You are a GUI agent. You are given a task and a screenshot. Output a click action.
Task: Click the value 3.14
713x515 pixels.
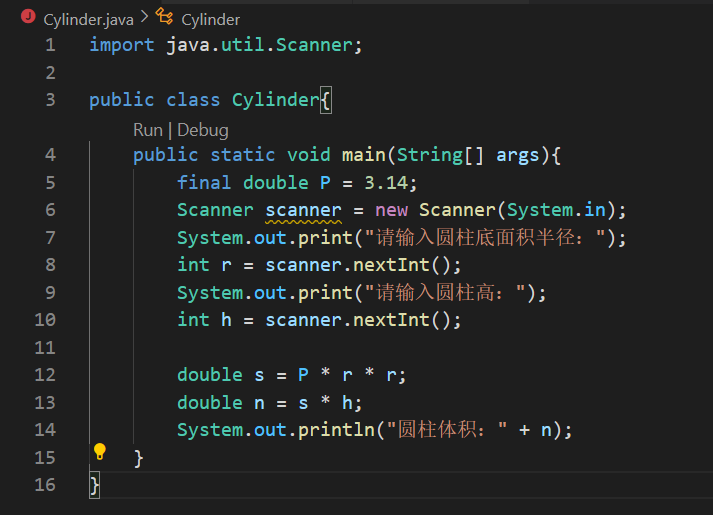coord(386,183)
